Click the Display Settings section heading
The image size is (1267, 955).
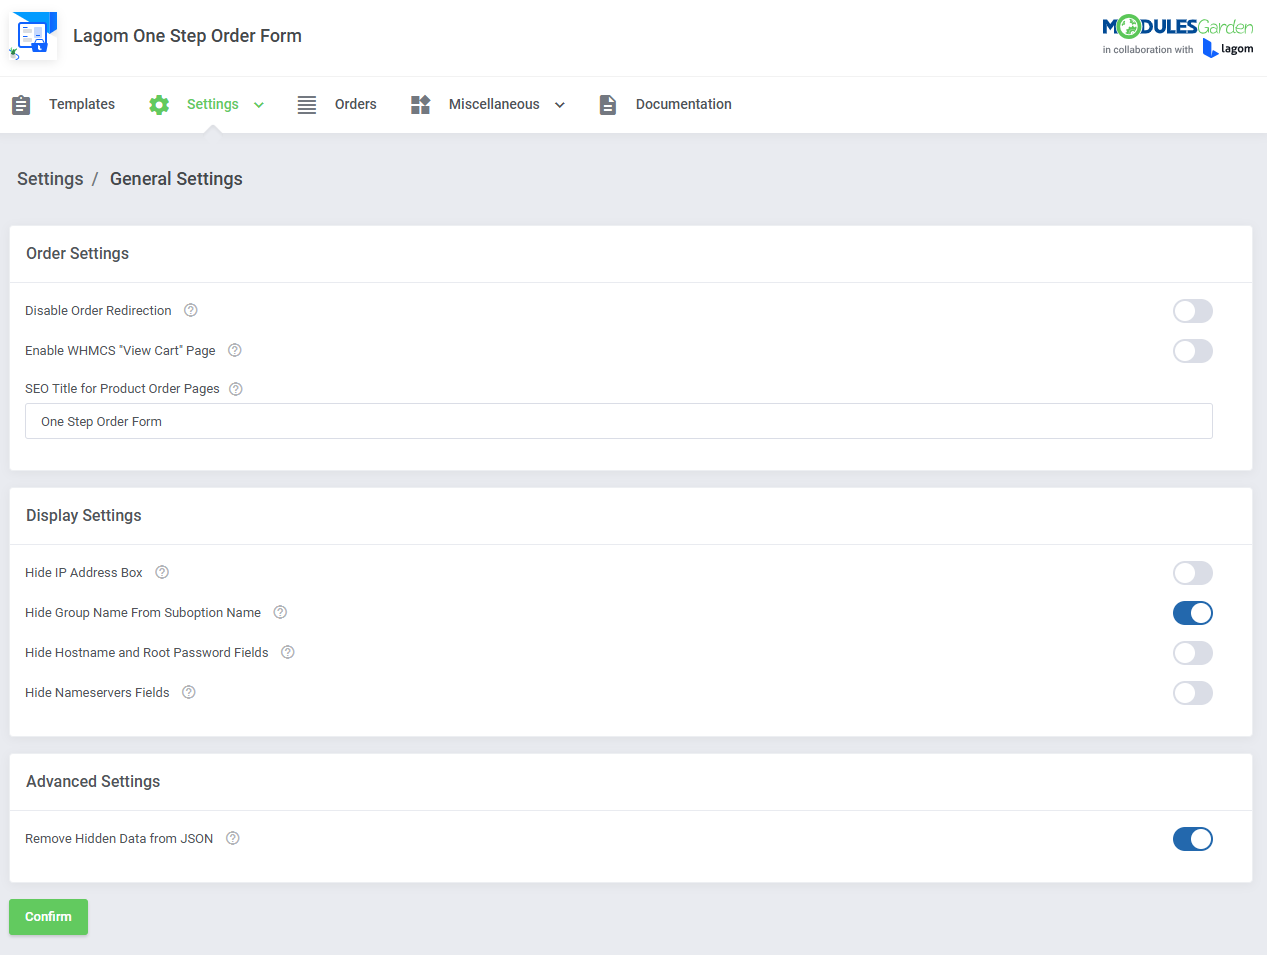pyautogui.click(x=84, y=516)
